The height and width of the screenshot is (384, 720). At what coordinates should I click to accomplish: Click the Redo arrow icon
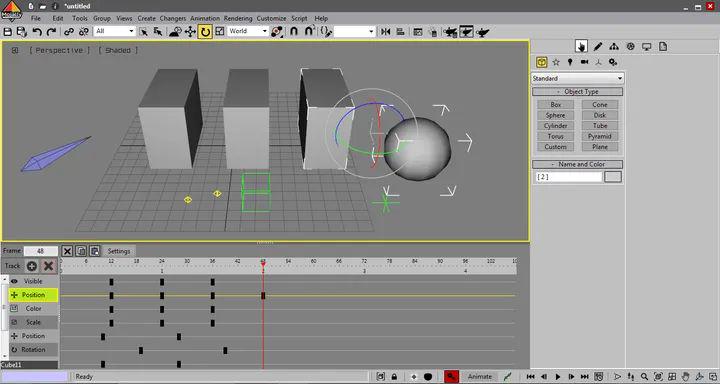coord(51,32)
